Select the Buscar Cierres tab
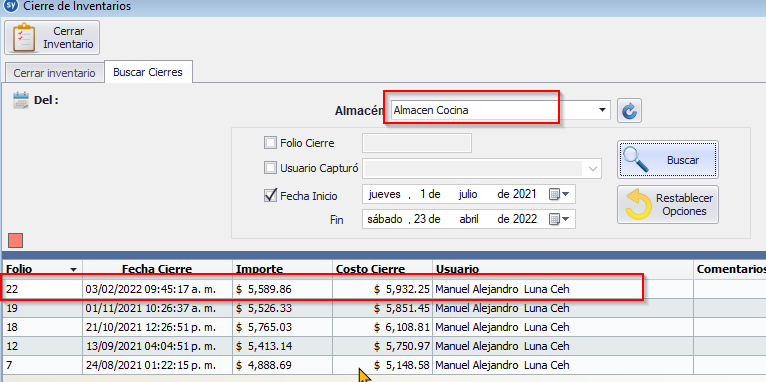 point(148,72)
